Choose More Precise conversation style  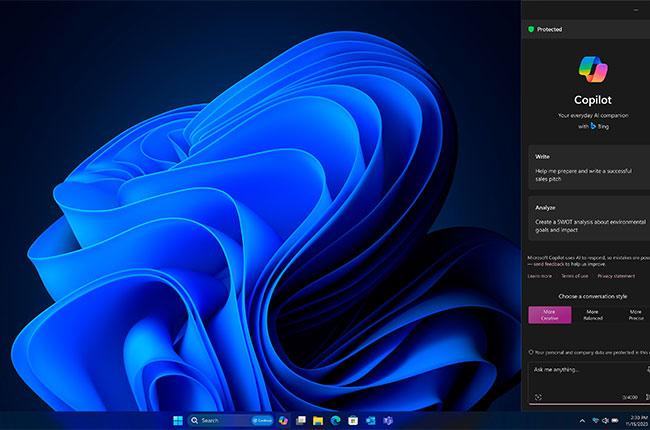pos(636,315)
